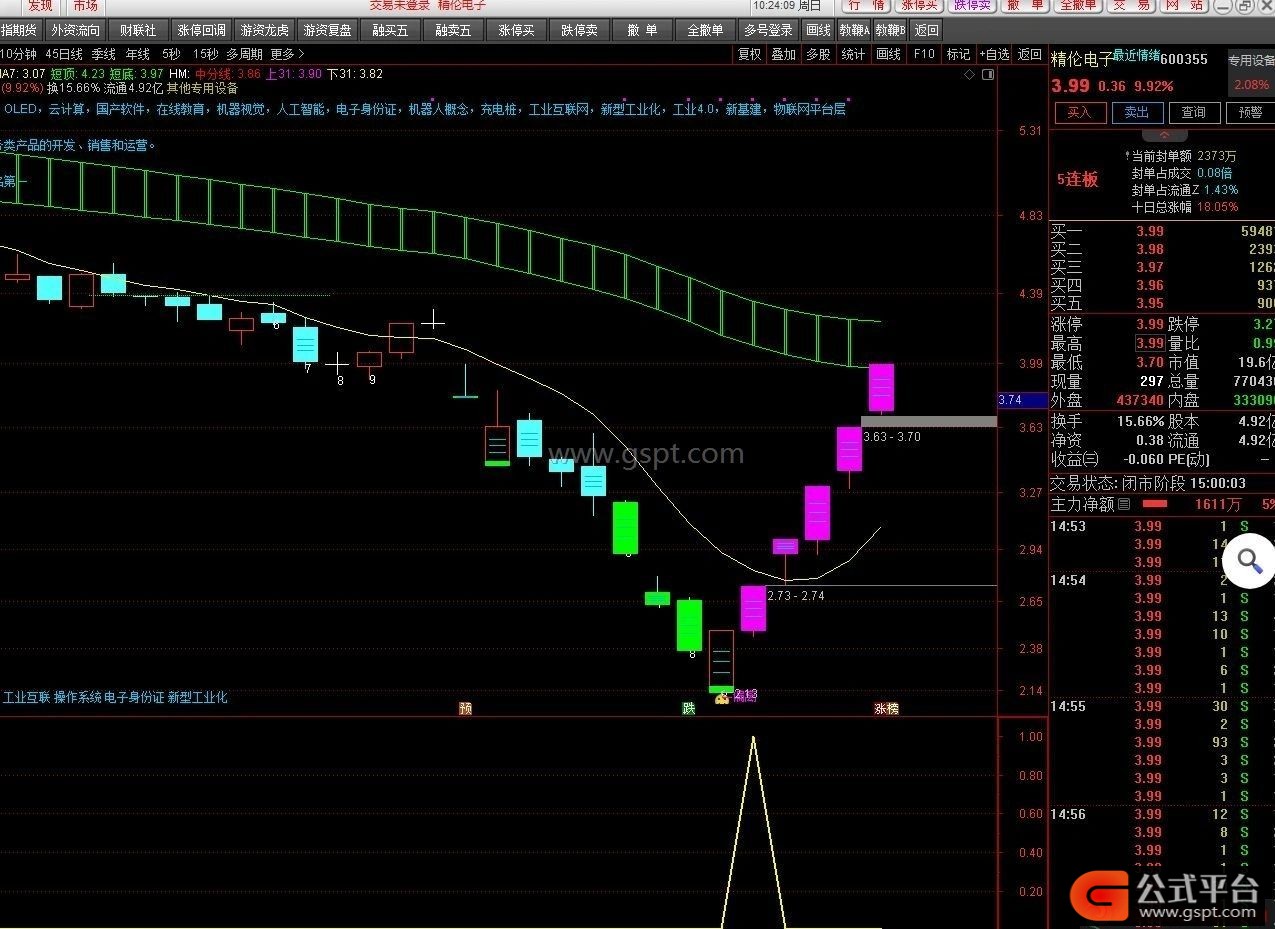
Task: Click the 外资流向 toolbar button
Action: (x=75, y=30)
